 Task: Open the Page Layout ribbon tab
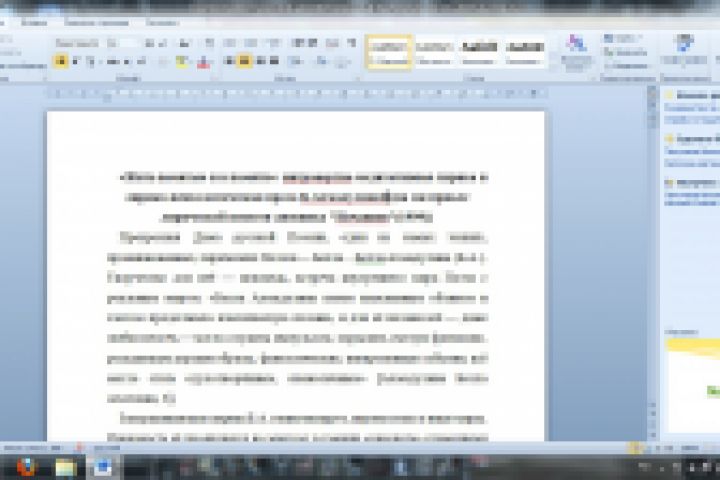96,23
